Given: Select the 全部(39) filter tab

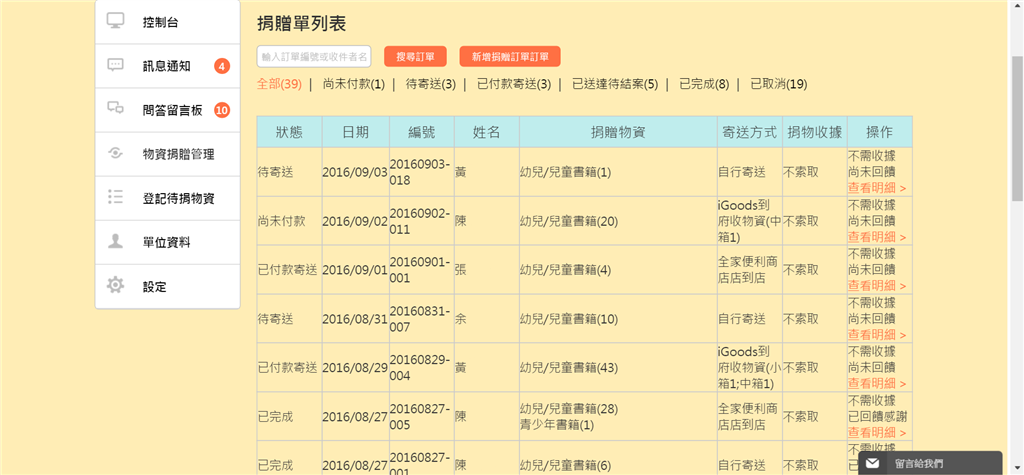Looking at the screenshot, I should pos(280,84).
